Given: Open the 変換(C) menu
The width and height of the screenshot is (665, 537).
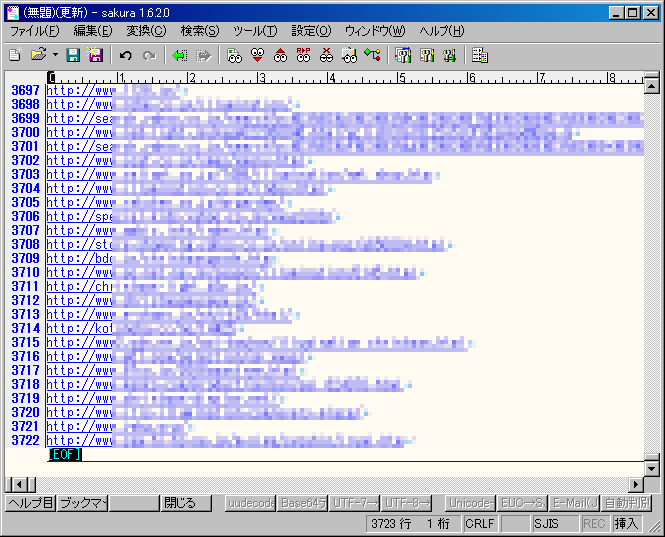Looking at the screenshot, I should (146, 31).
